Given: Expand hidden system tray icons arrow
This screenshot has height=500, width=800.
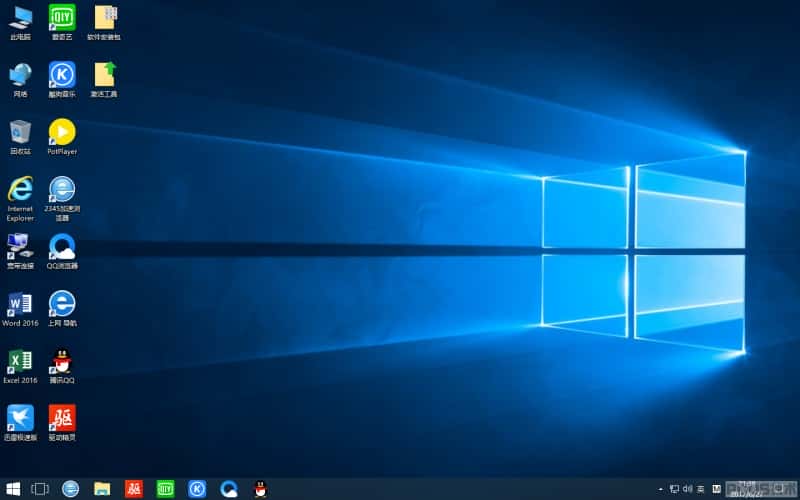Looking at the screenshot, I should coord(661,489).
